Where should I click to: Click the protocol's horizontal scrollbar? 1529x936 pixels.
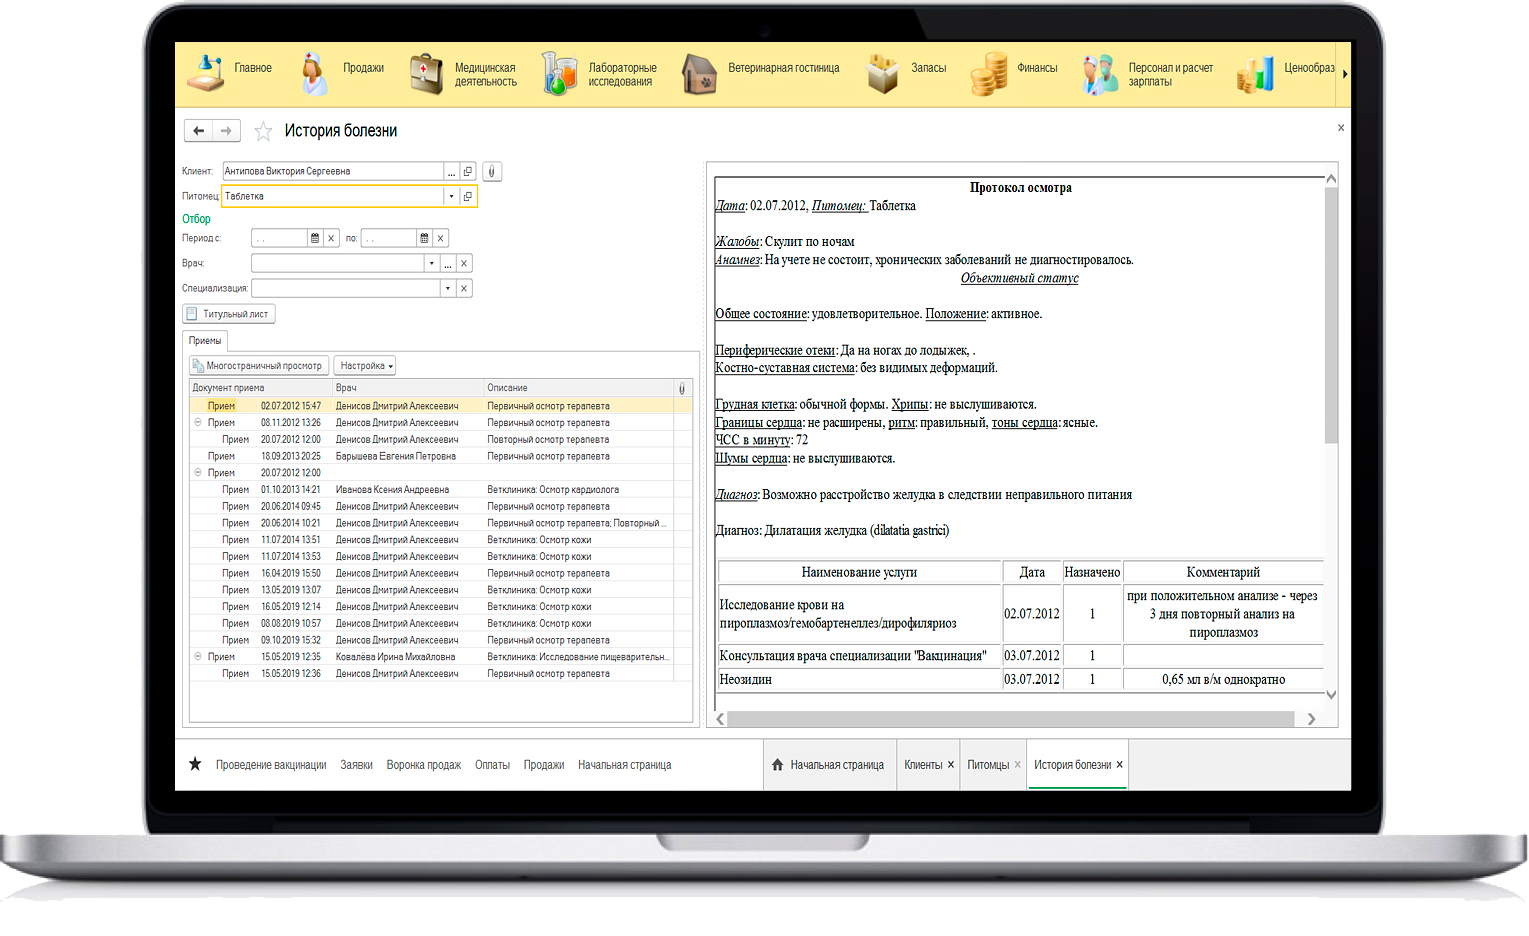click(x=1010, y=719)
